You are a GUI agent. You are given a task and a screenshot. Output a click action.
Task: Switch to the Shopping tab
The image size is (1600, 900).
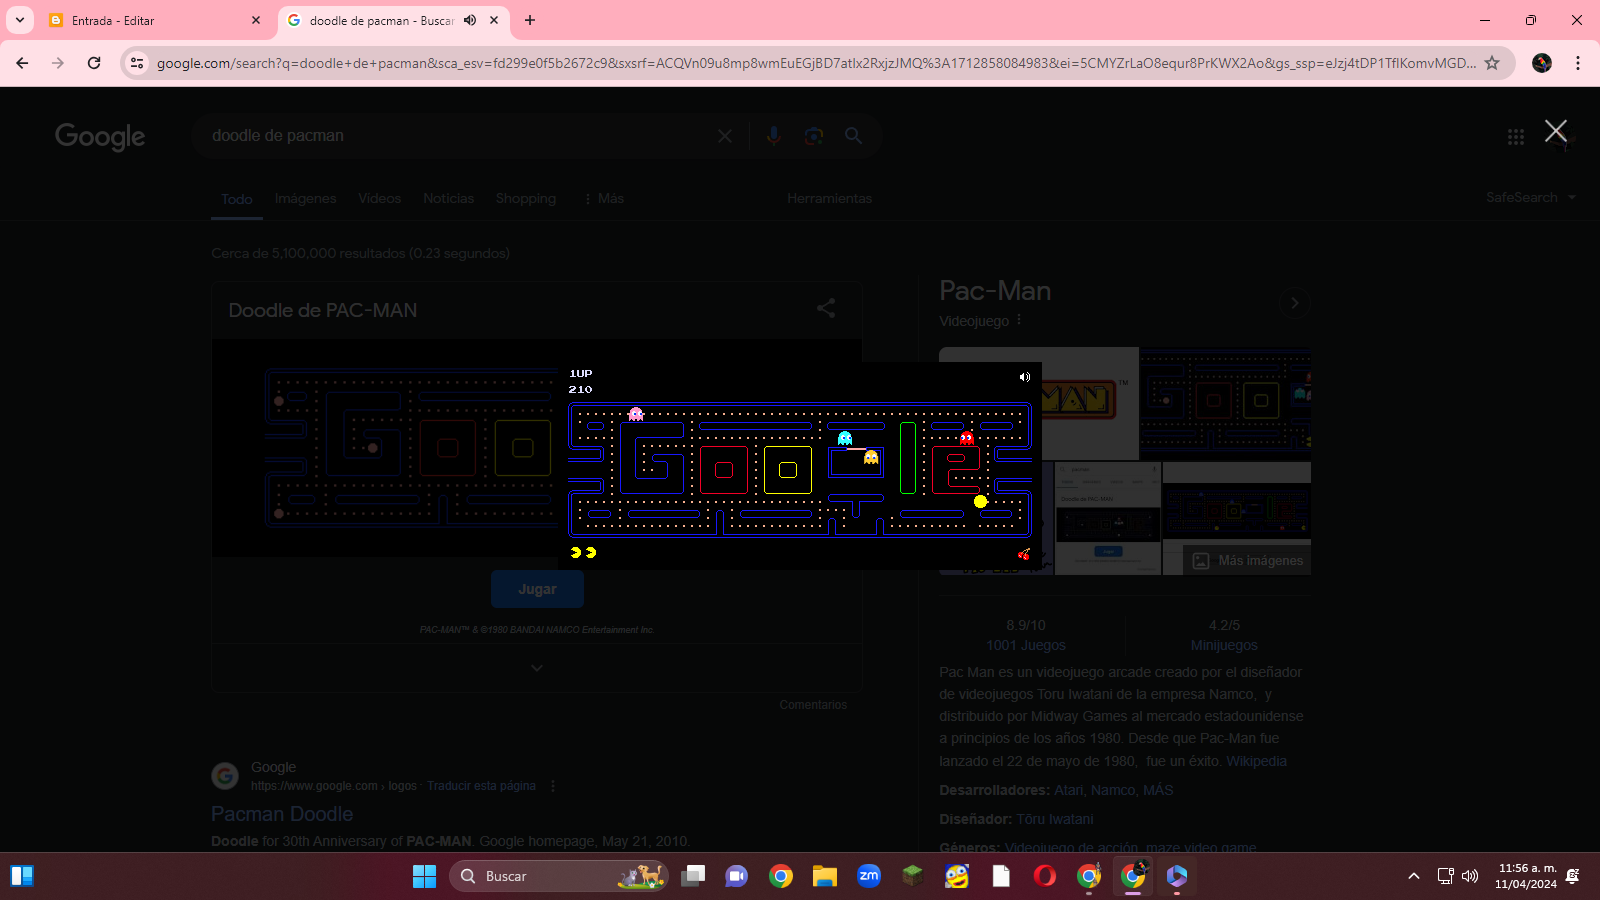(526, 198)
